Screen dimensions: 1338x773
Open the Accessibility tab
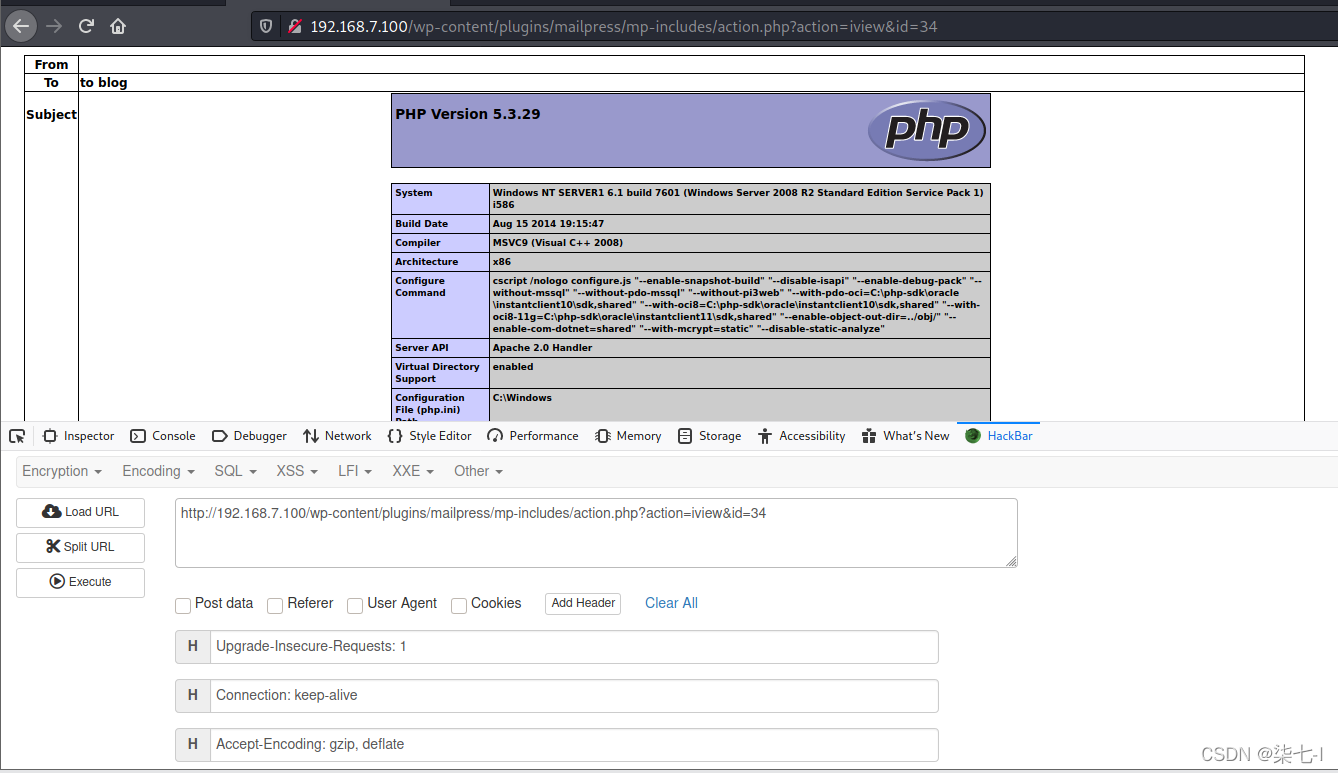(x=802, y=436)
